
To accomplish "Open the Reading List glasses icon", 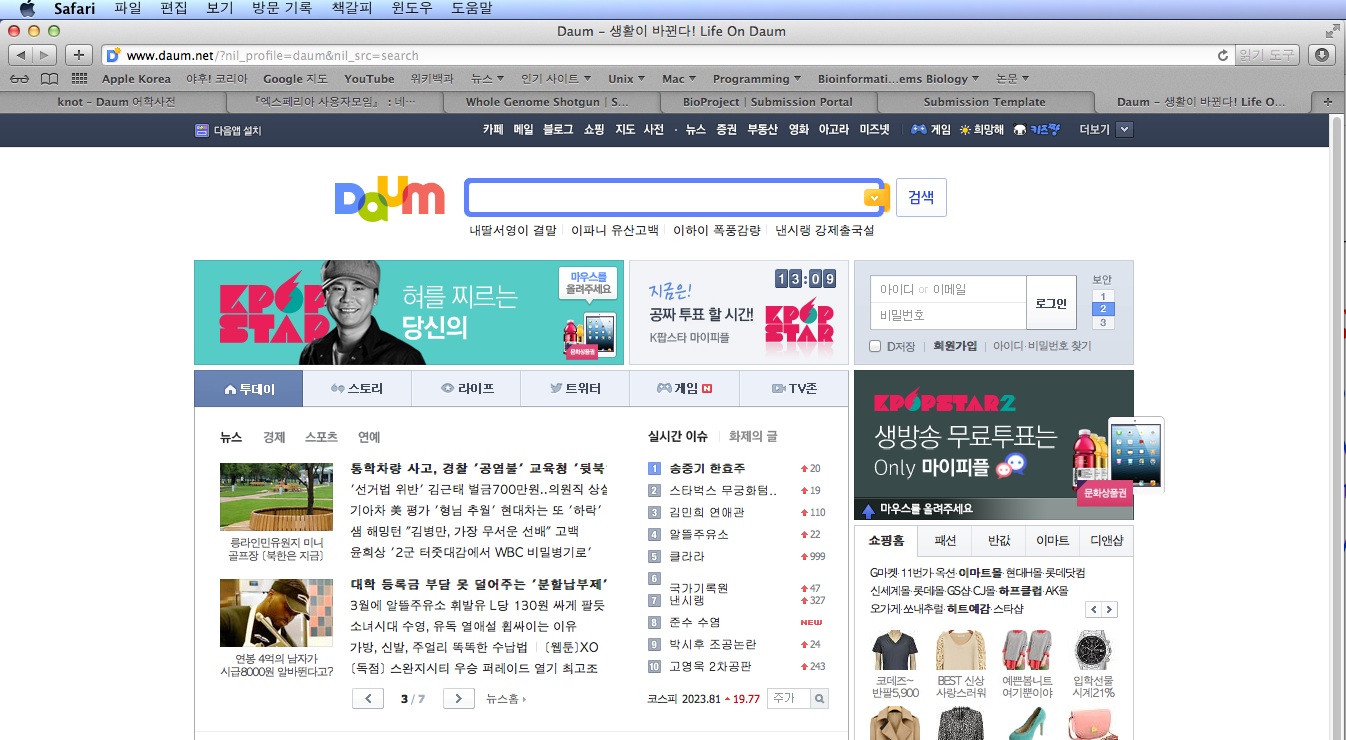I will tap(20, 78).
